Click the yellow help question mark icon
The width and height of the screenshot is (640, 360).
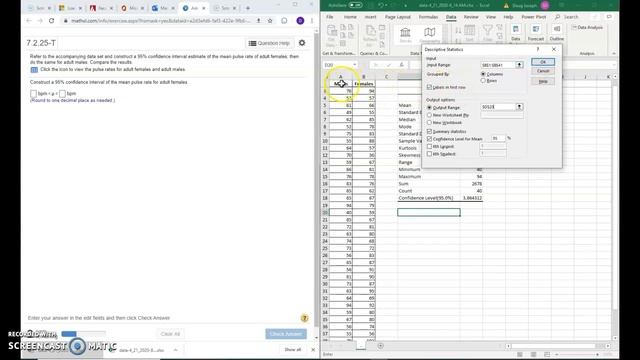point(304,318)
